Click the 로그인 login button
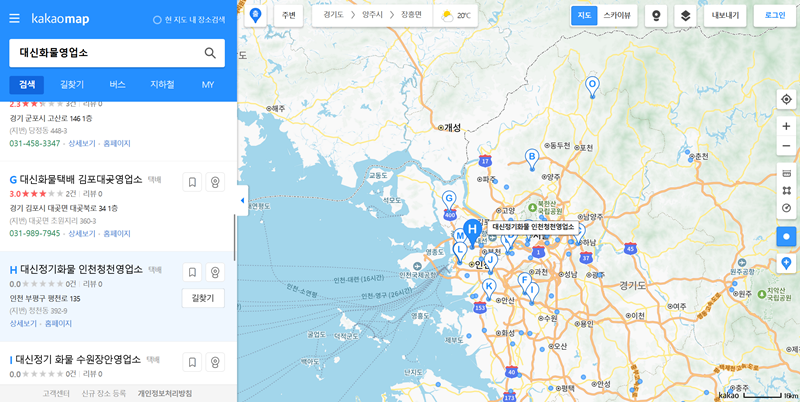The image size is (800, 402). tap(775, 16)
